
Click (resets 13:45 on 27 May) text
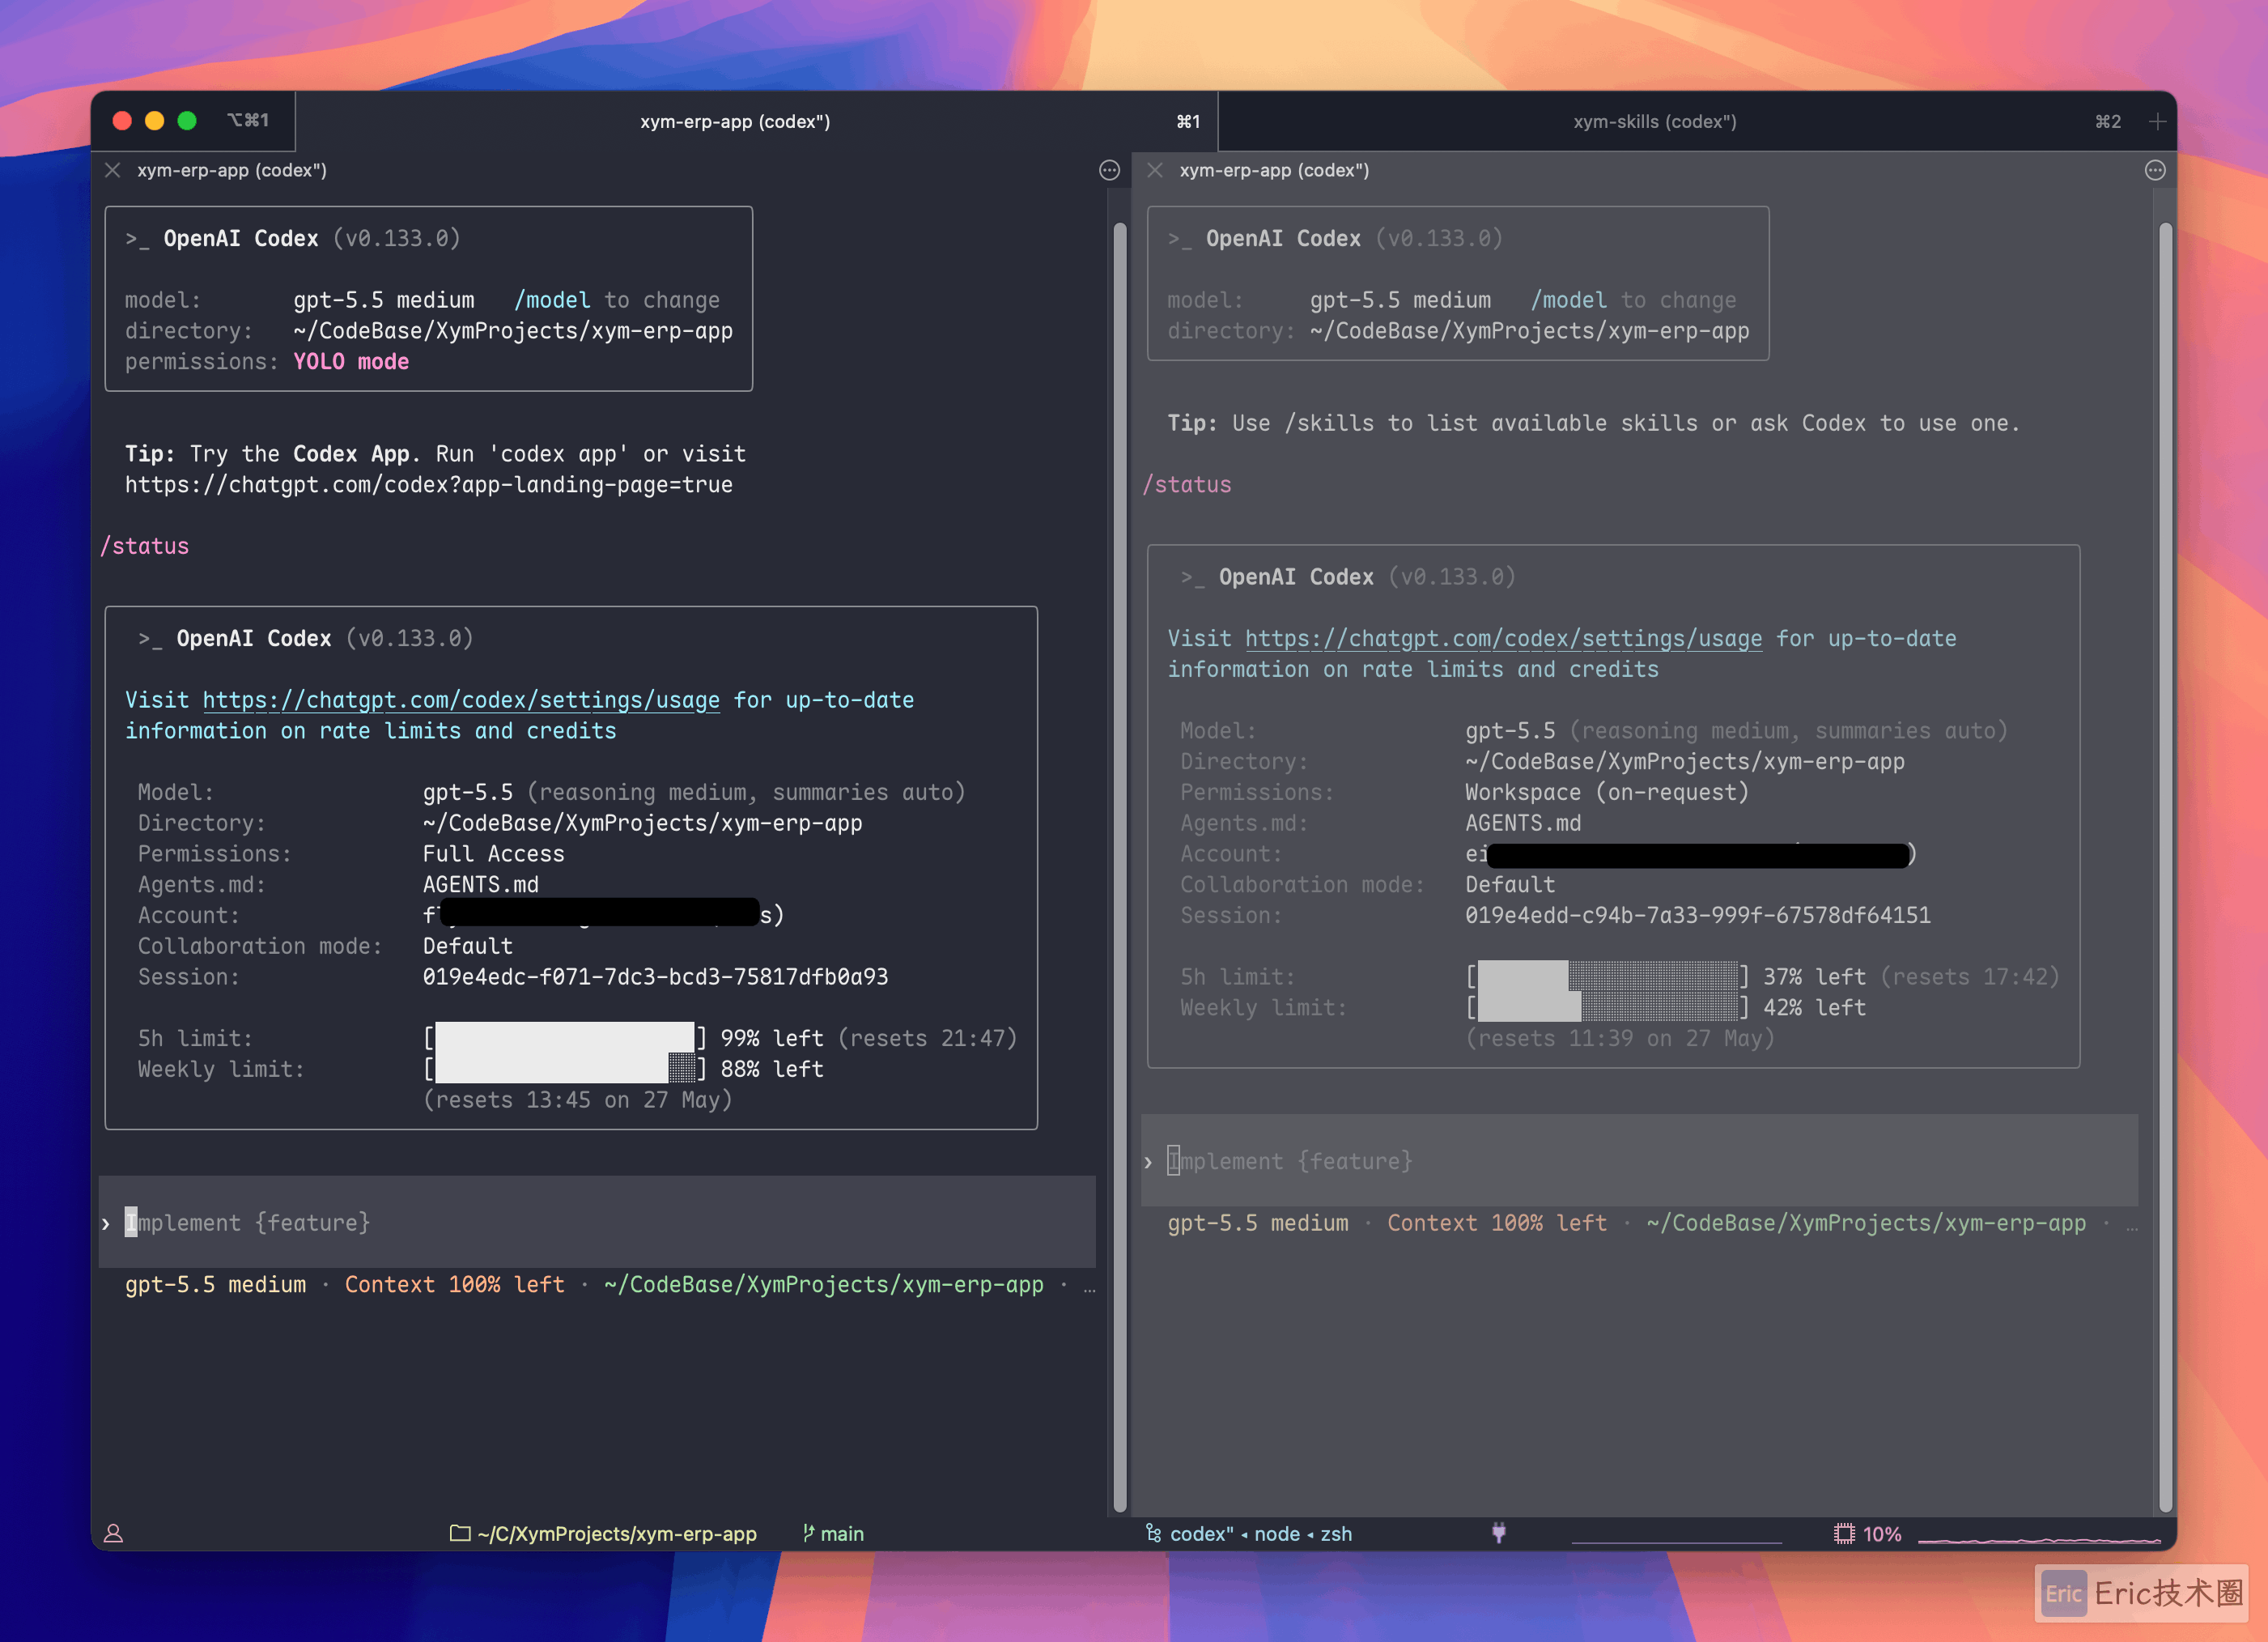578,1100
